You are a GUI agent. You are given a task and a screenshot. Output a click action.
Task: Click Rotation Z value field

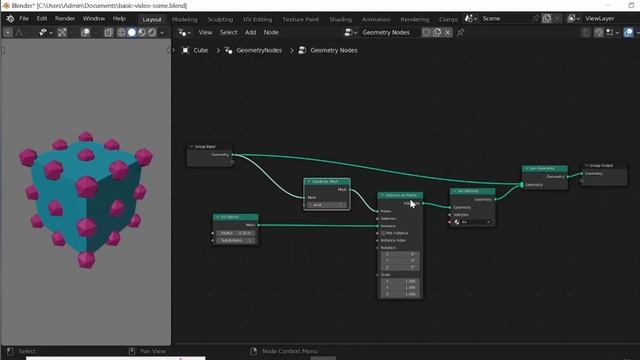click(x=400, y=267)
